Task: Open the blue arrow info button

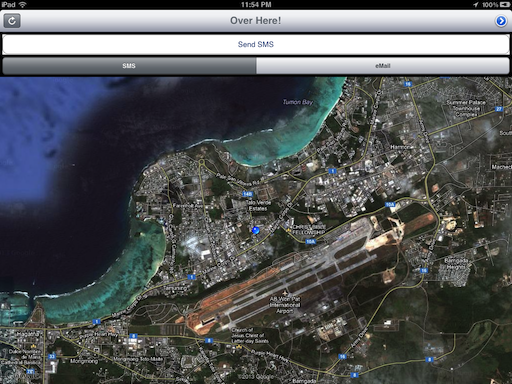Action: tap(501, 21)
